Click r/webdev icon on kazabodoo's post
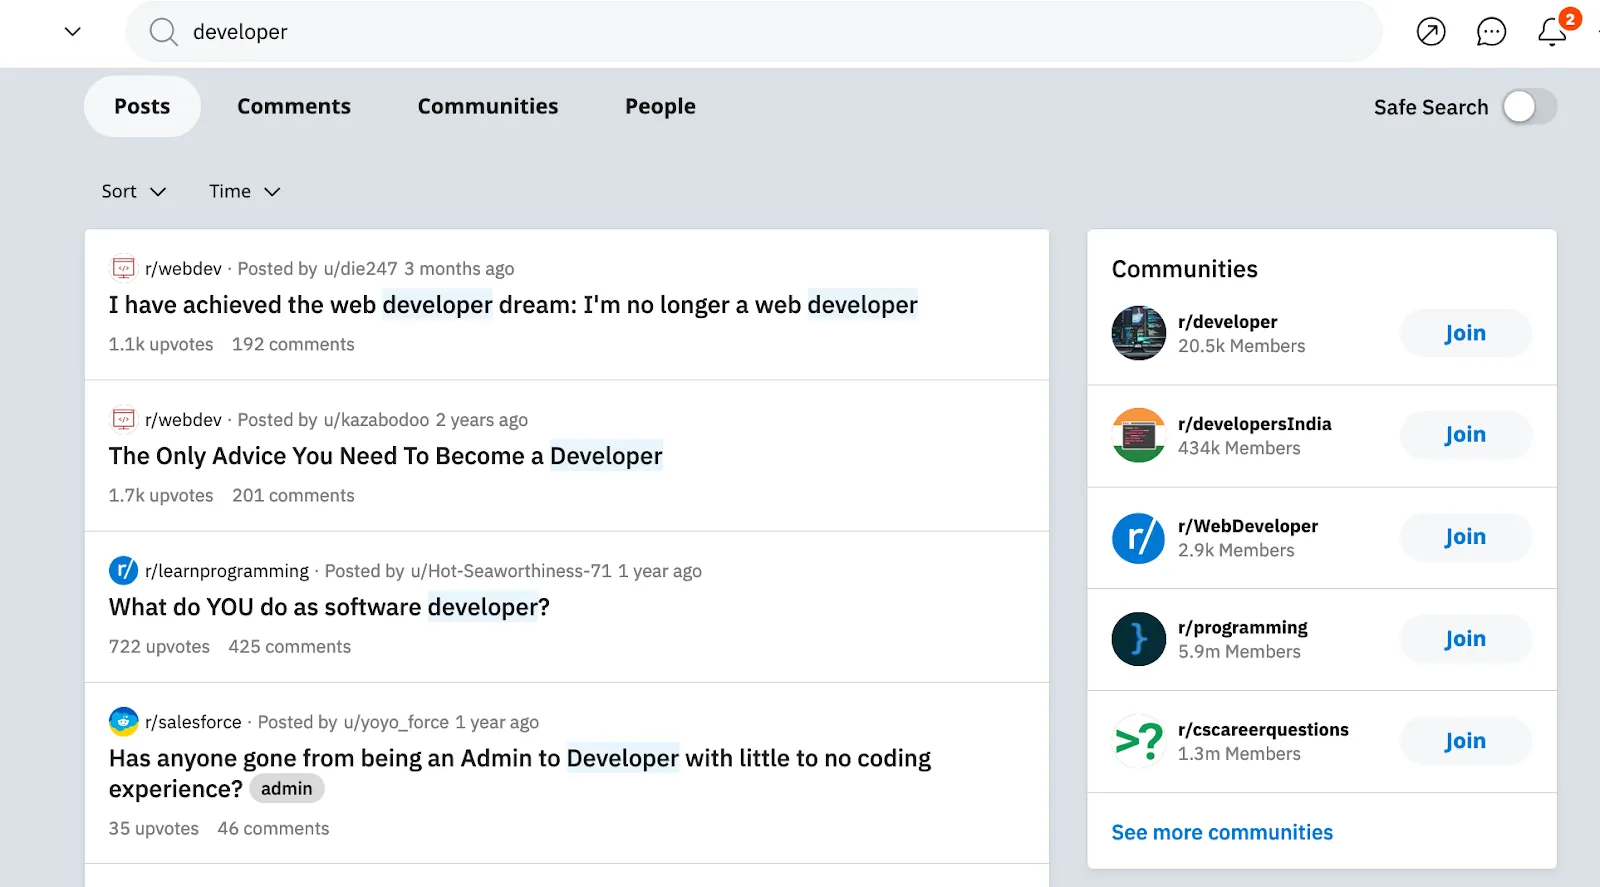 123,419
